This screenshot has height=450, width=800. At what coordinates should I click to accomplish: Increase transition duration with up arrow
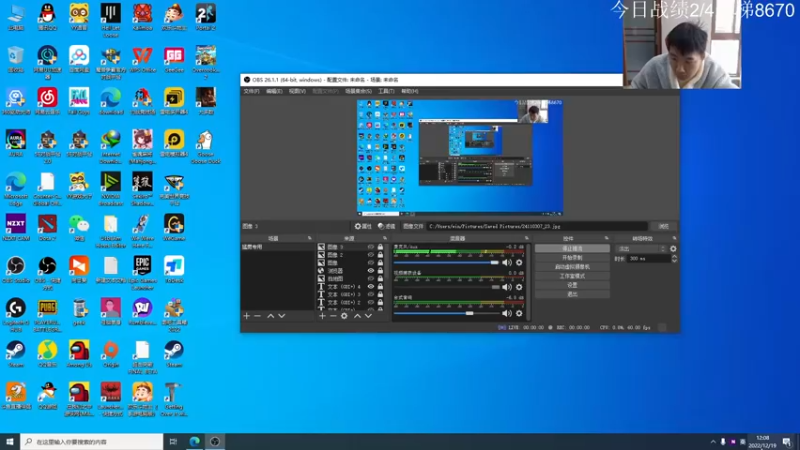click(674, 257)
